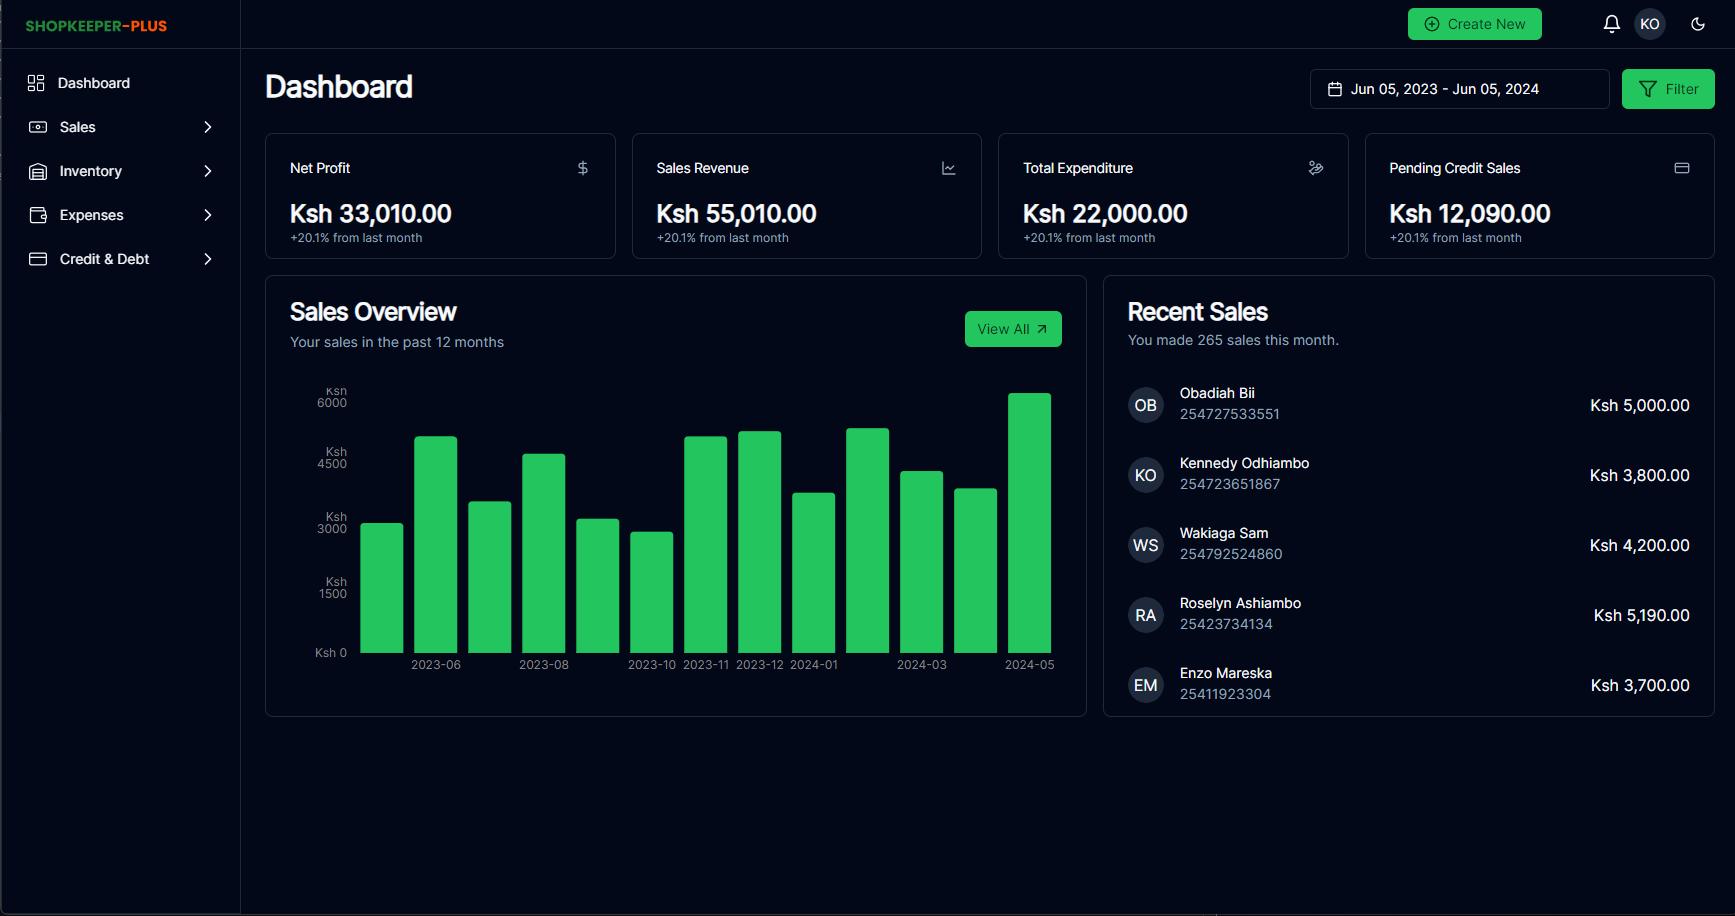The image size is (1735, 916).
Task: Click Total Expenditure value Ksh 22,000.00
Action: pyautogui.click(x=1105, y=213)
